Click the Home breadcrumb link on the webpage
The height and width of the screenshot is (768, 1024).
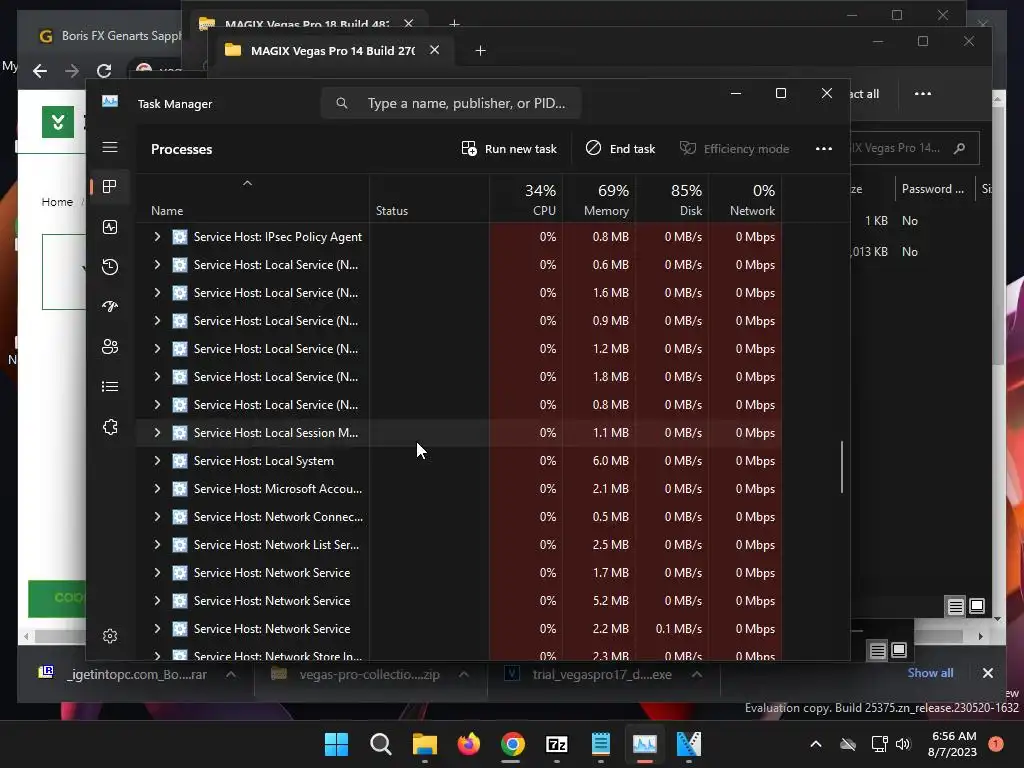(x=57, y=202)
